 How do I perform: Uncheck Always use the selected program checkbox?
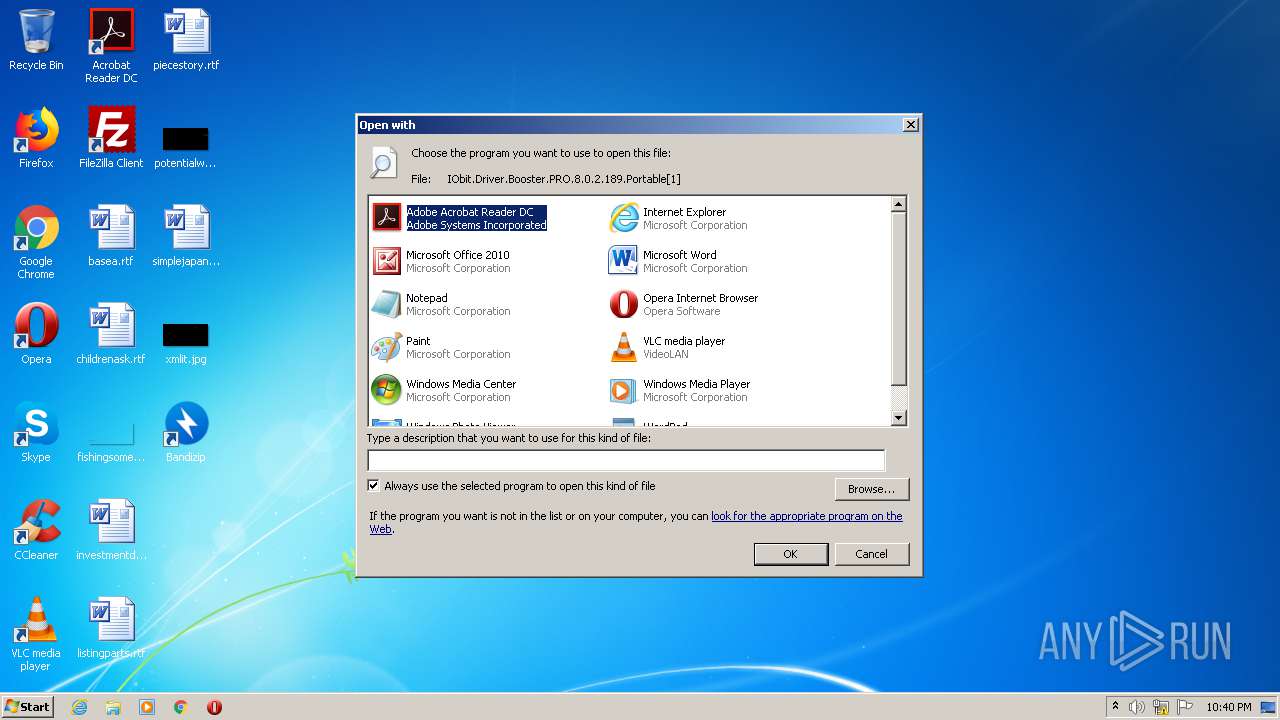point(374,486)
